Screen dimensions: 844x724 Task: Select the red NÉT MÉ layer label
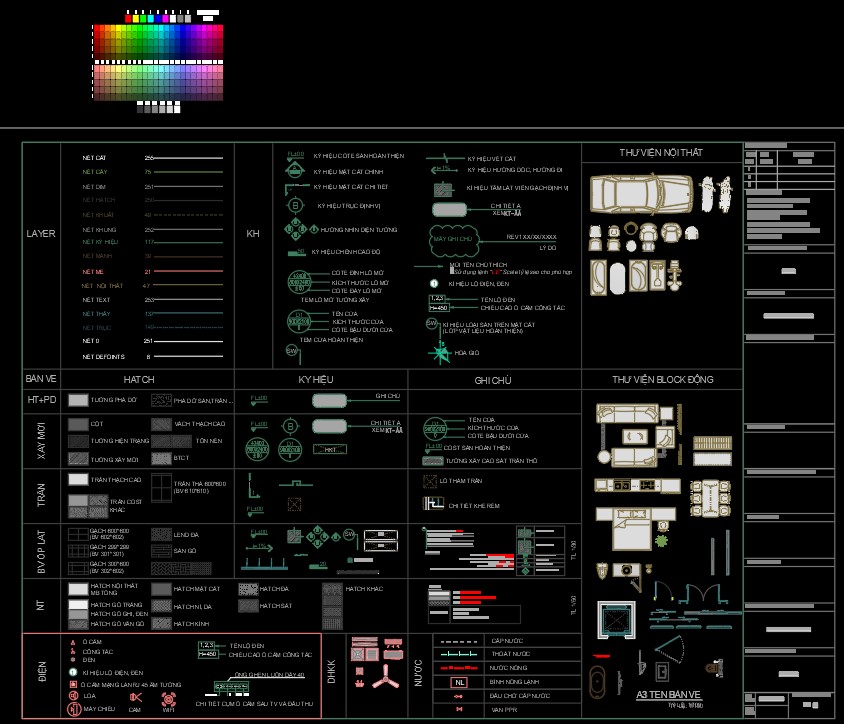coord(93,272)
